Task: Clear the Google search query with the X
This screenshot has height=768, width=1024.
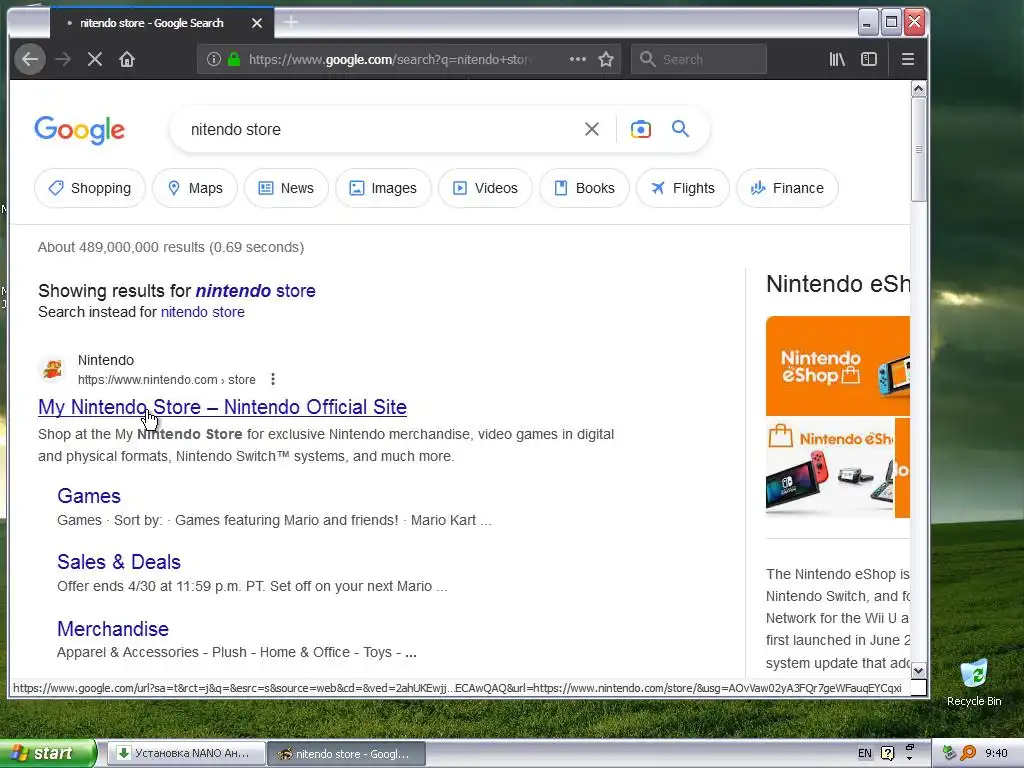Action: (x=592, y=129)
